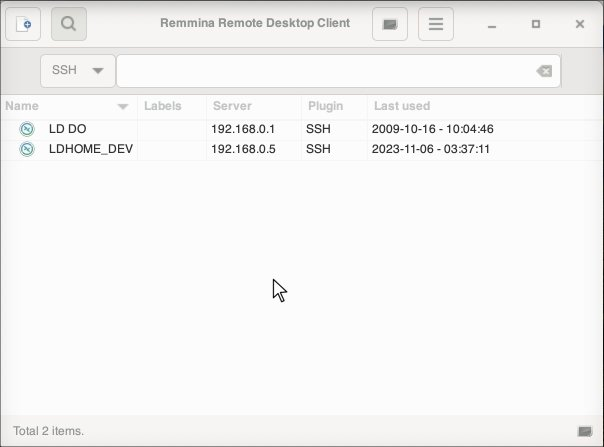Expand the SSH protocol dropdown

pyautogui.click(x=78, y=71)
